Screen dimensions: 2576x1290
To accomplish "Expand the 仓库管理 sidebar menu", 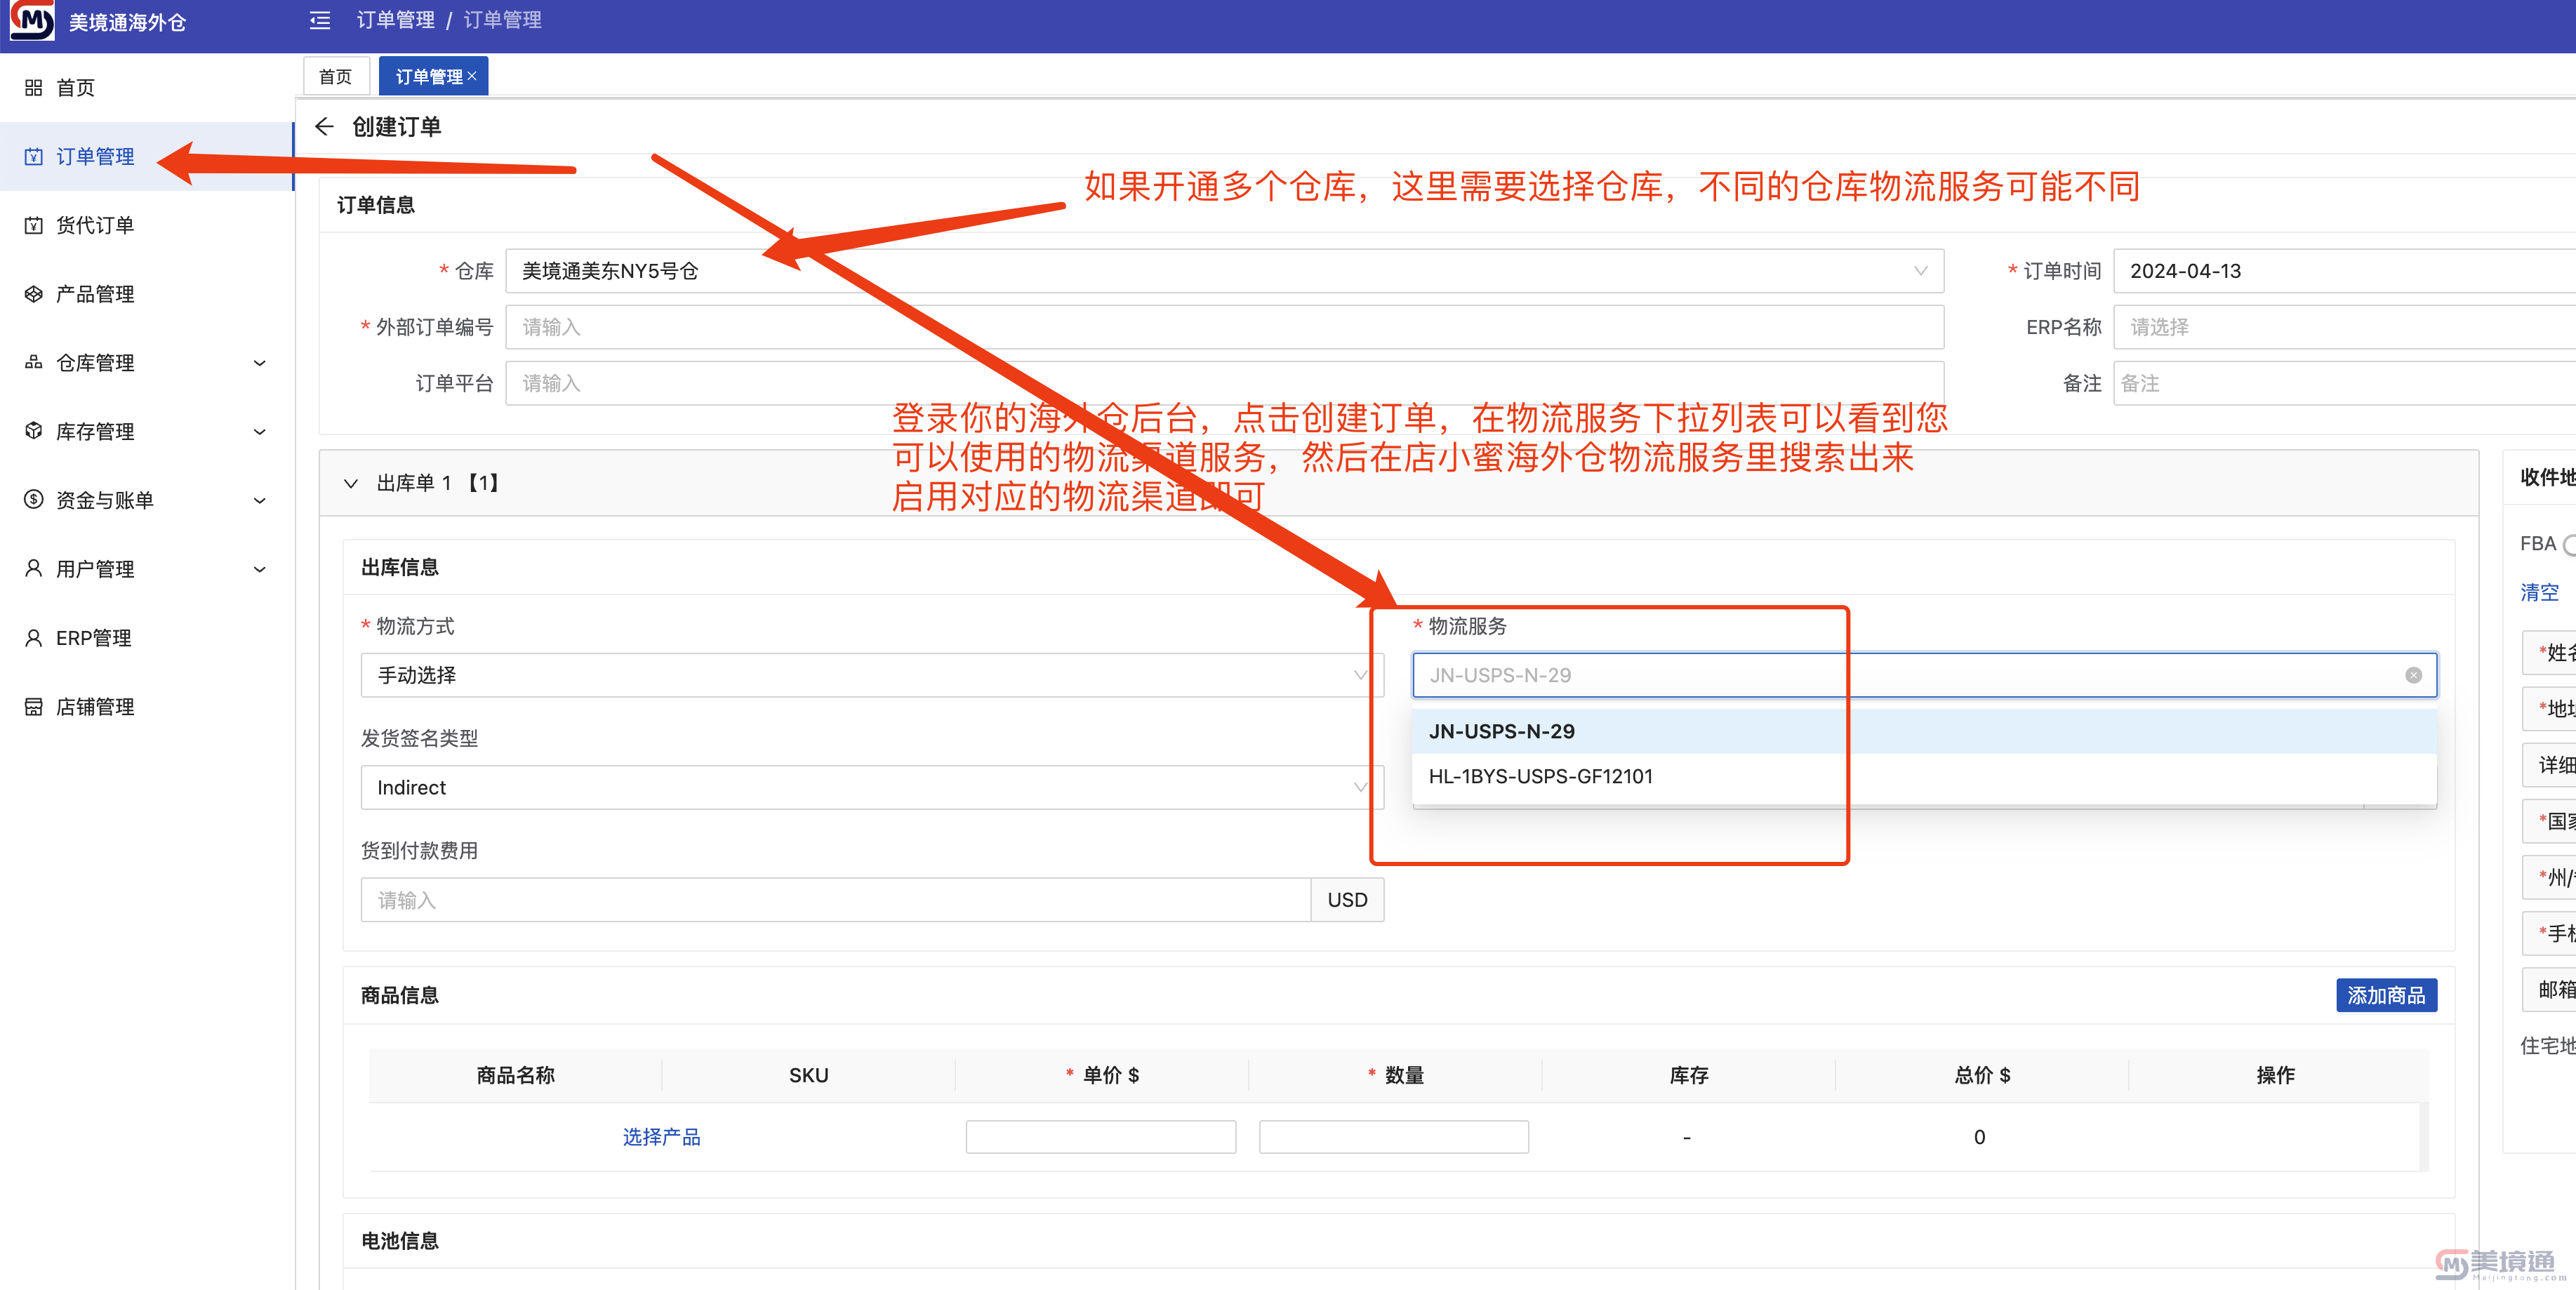I will coord(147,363).
